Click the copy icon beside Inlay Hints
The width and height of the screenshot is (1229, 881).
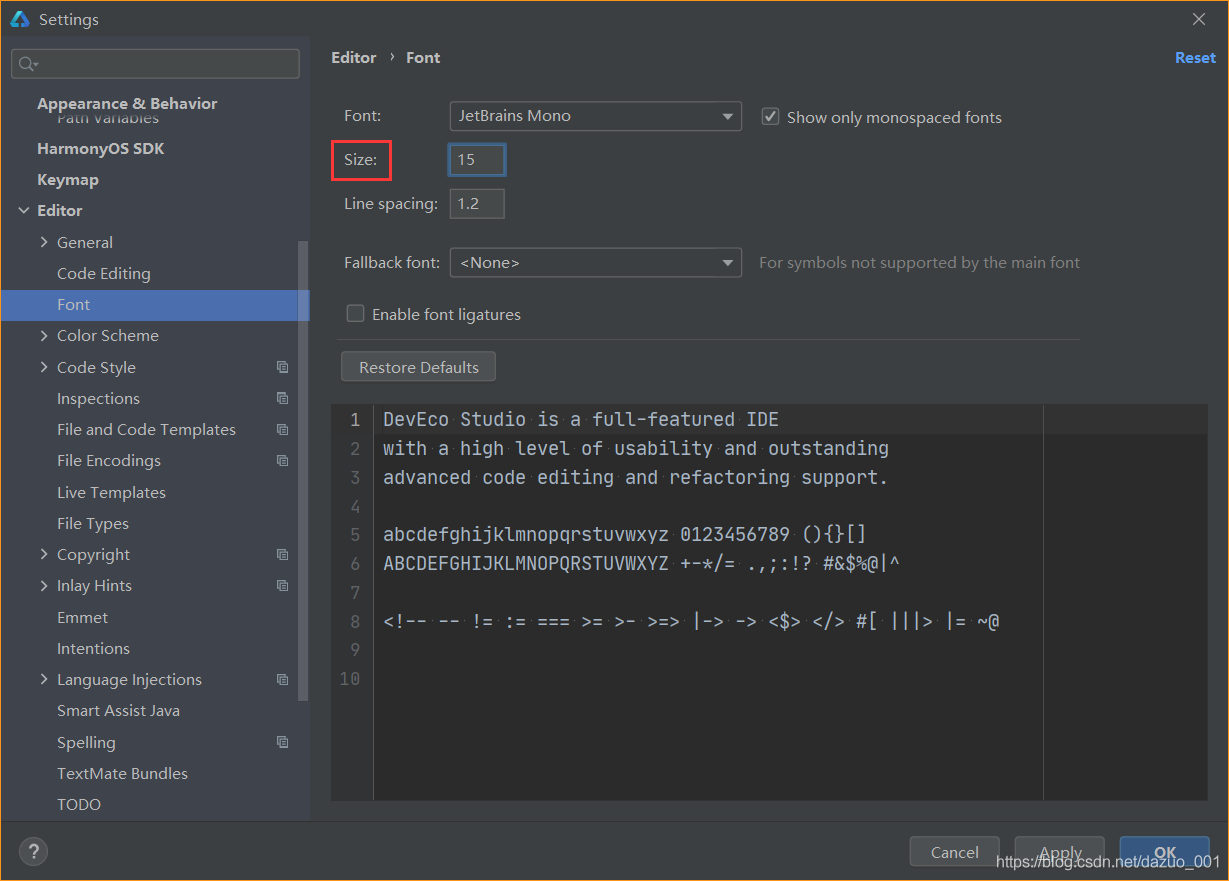(x=283, y=585)
